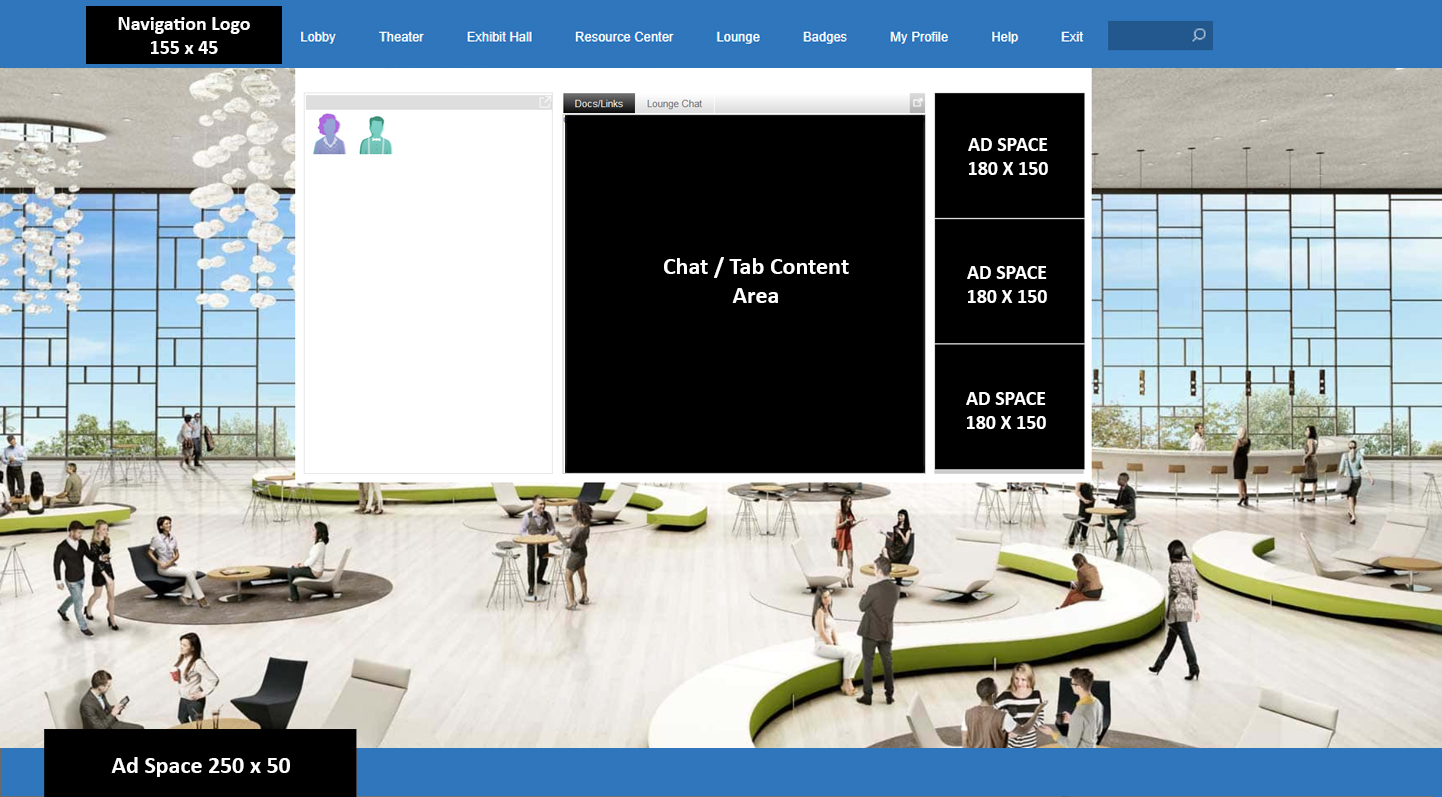Click the Chat / Tab Content Area
This screenshot has height=797, width=1442.
(745, 294)
